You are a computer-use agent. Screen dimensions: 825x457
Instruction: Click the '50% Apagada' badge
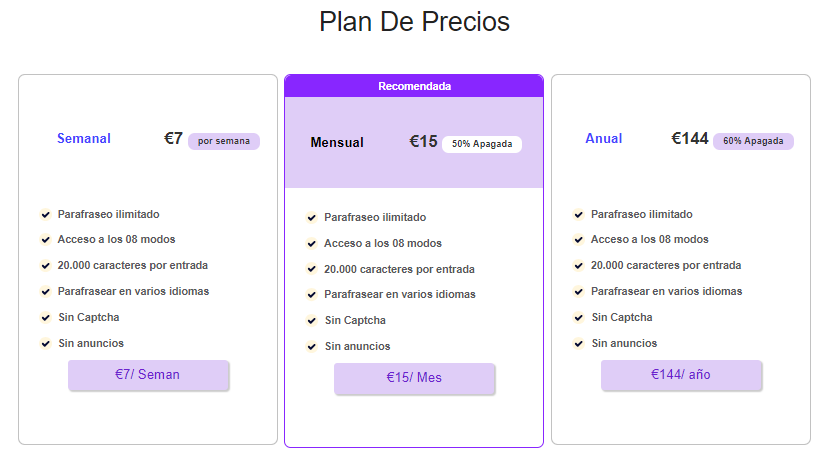point(482,144)
